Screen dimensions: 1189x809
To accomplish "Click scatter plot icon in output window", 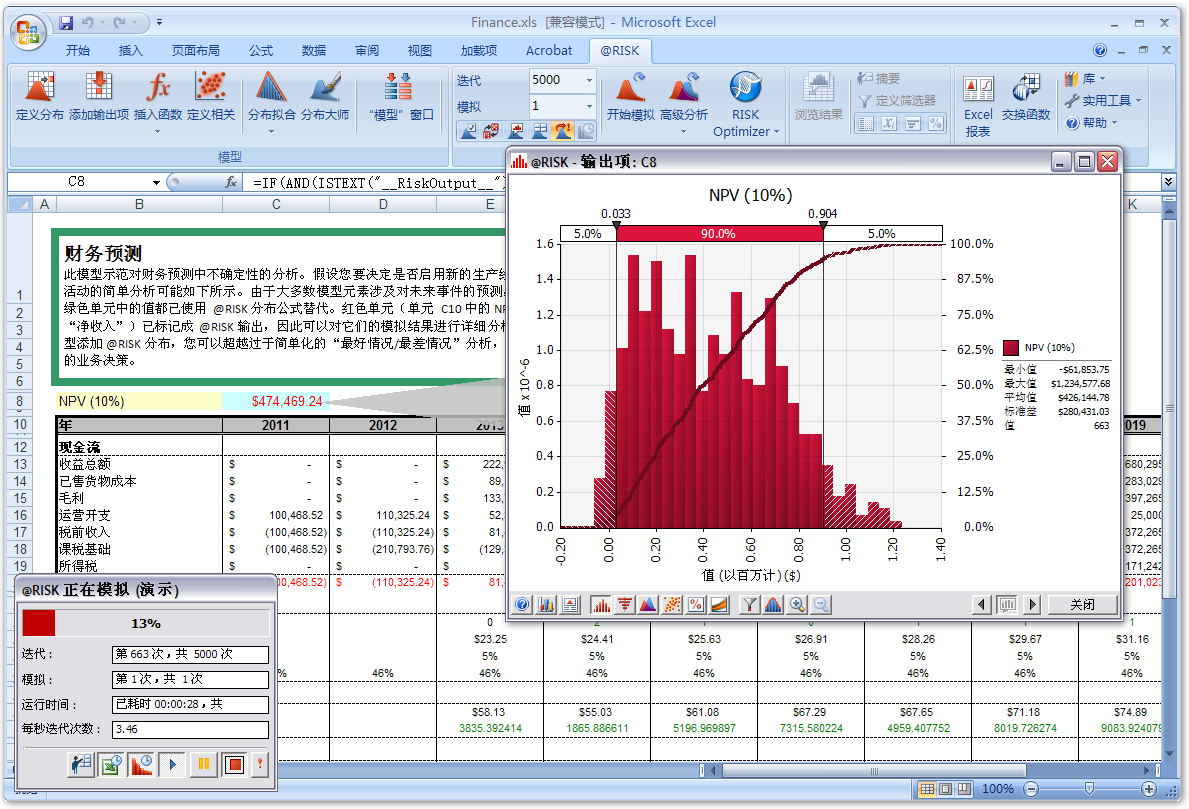I will (672, 604).
